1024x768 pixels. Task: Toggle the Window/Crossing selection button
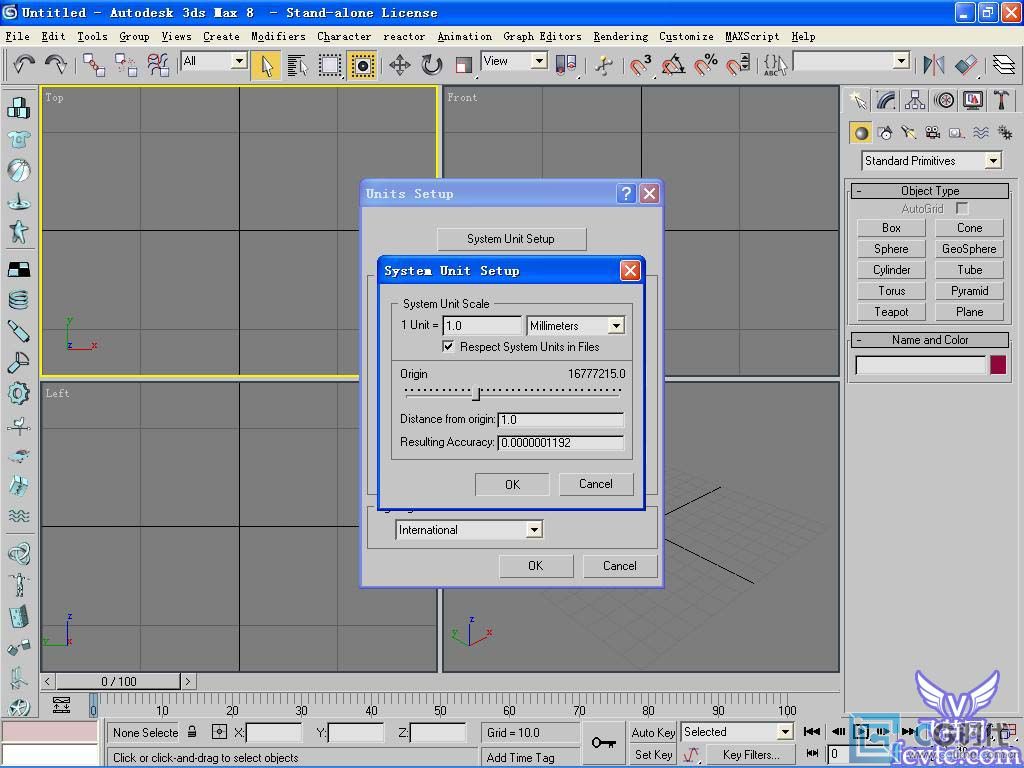pos(362,65)
